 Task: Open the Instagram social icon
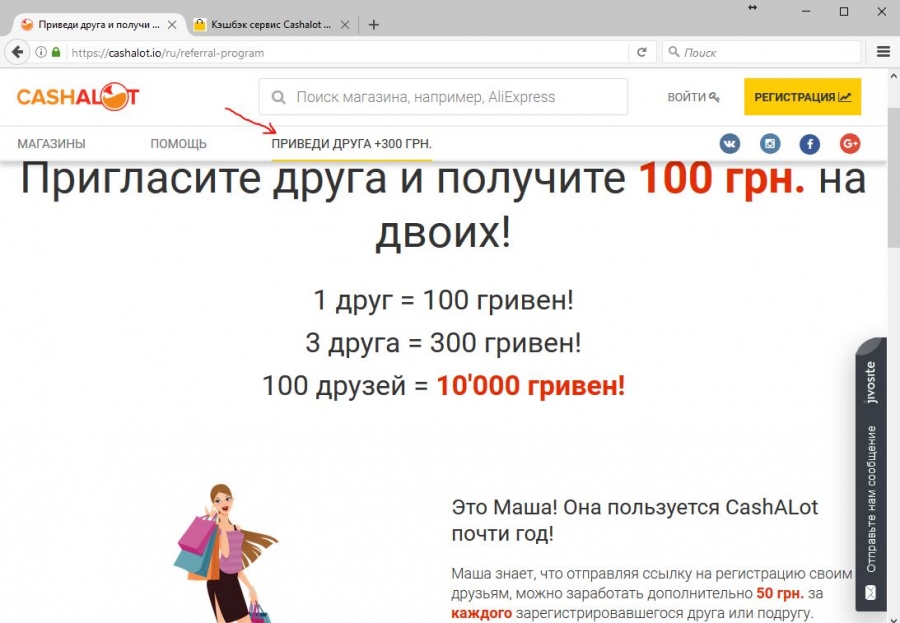click(770, 144)
